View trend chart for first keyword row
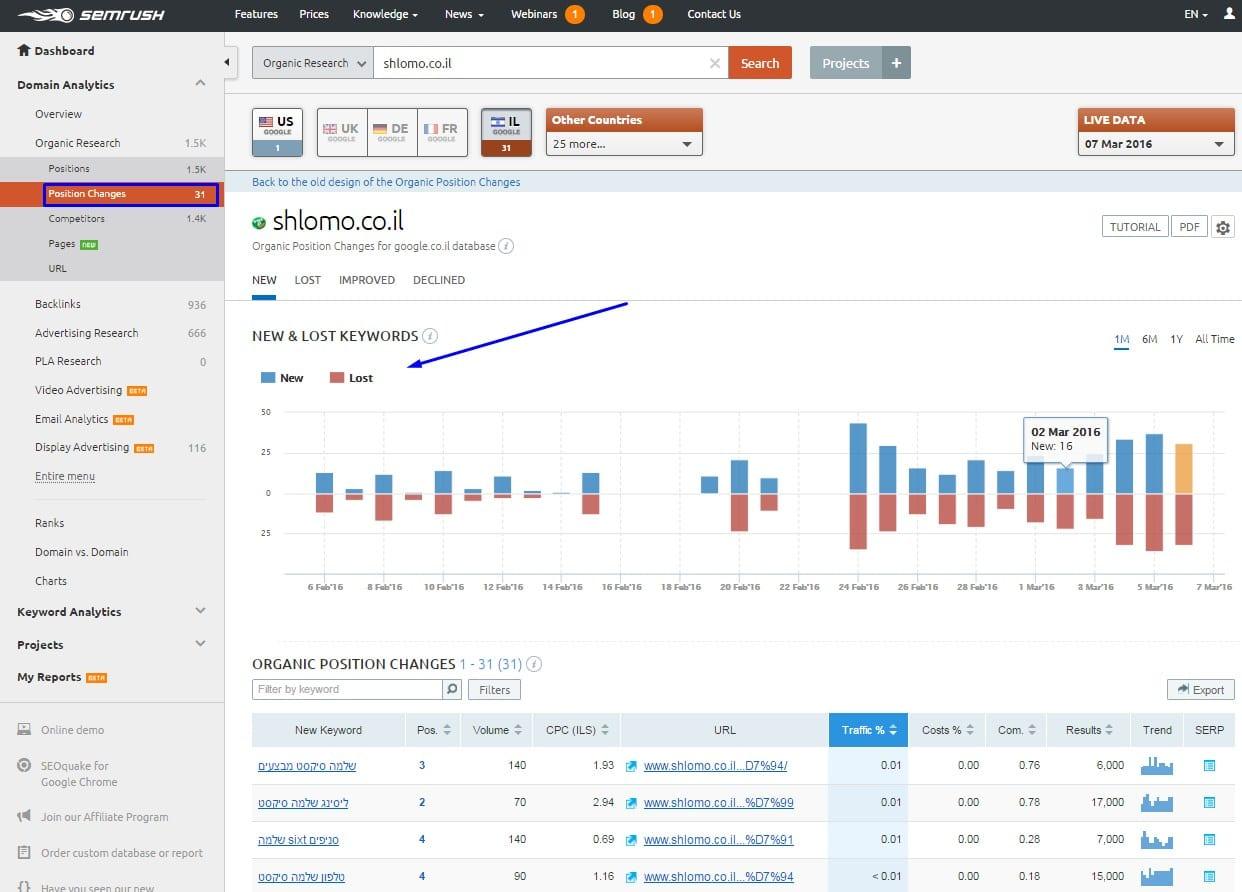The width and height of the screenshot is (1242, 892). (x=1156, y=766)
